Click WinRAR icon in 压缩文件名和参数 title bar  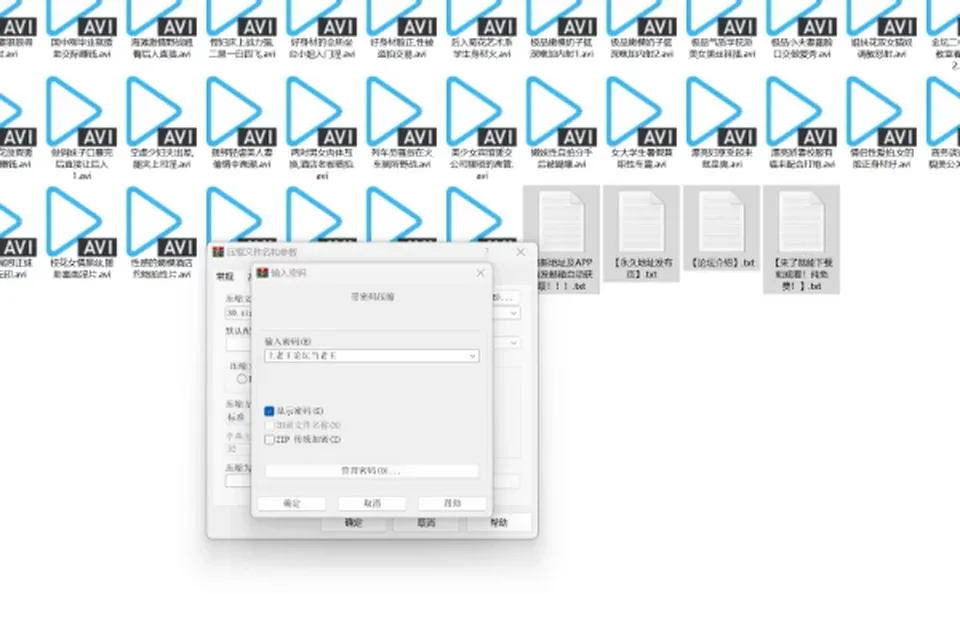point(218,252)
